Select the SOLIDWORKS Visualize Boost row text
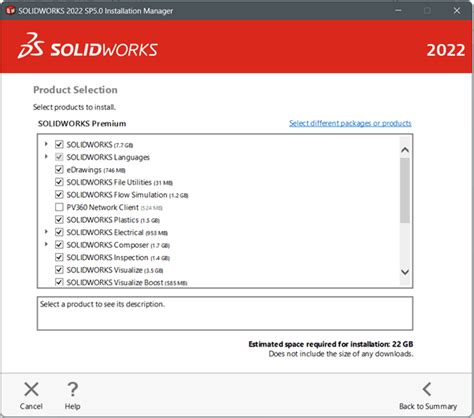The height and width of the screenshot is (418, 474). 127,282
